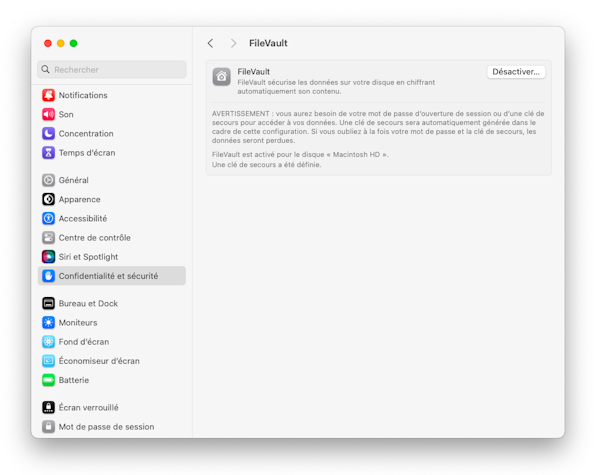Open Bureau et Dock settings
Screen dimensions: 608x475
(x=112, y=303)
